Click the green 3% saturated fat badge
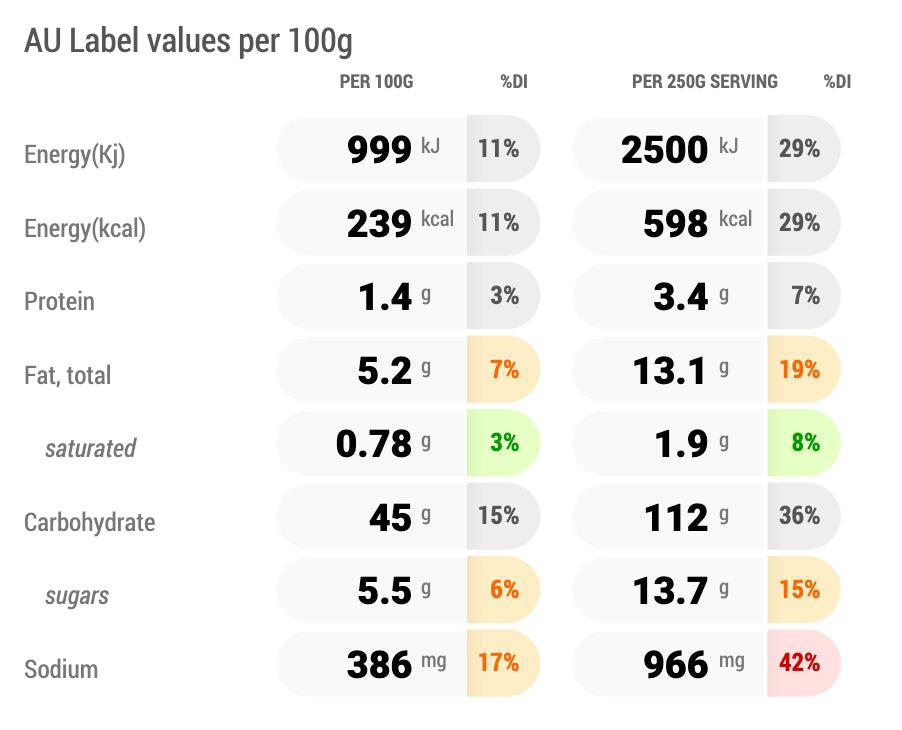Viewport: 902px width, 730px height. click(504, 442)
